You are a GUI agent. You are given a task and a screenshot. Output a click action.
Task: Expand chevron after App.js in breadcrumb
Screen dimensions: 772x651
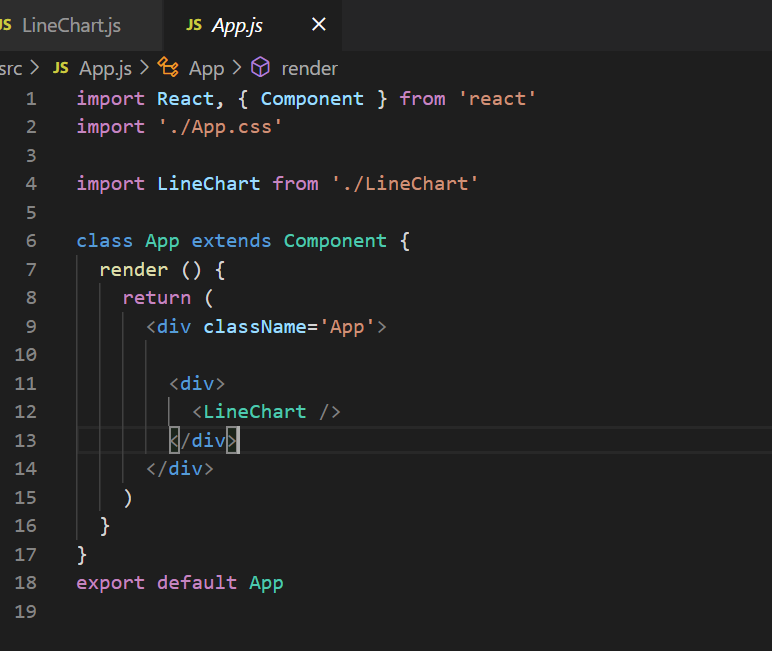coord(144,67)
